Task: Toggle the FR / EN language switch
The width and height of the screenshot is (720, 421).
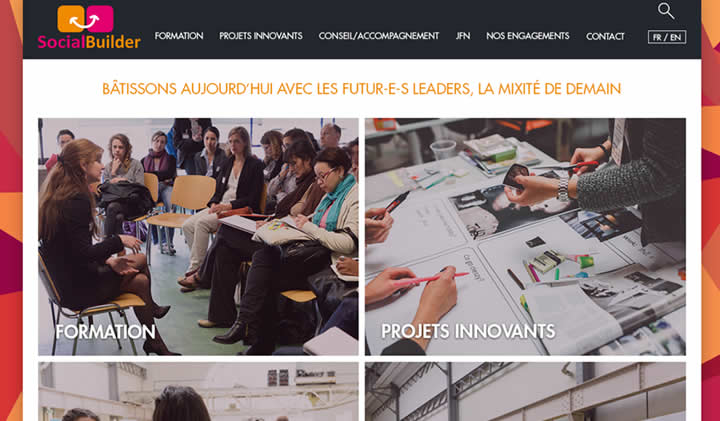Action: click(x=667, y=37)
